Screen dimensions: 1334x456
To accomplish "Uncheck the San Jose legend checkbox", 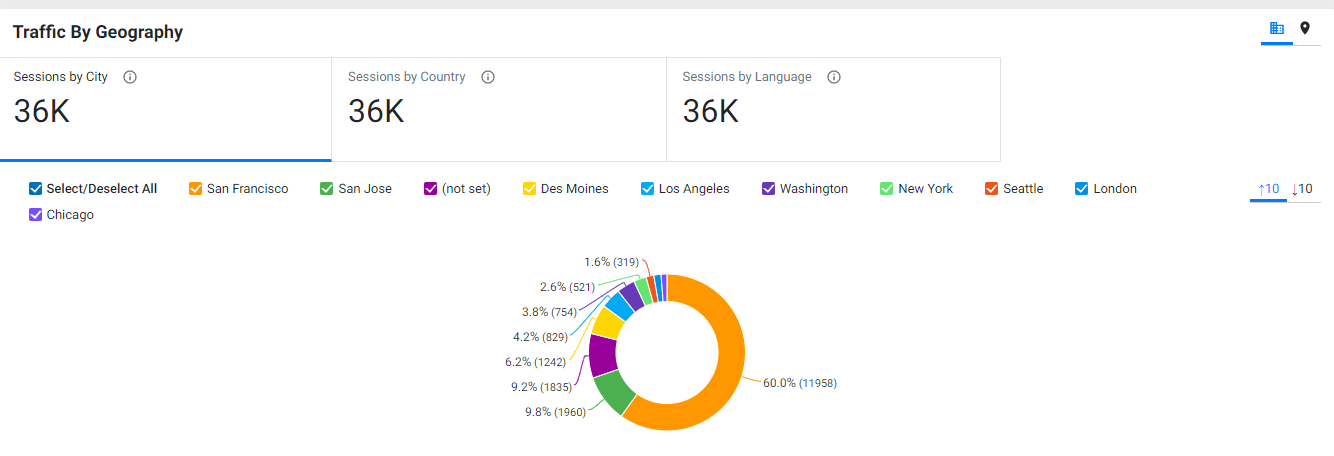I will click(x=327, y=189).
